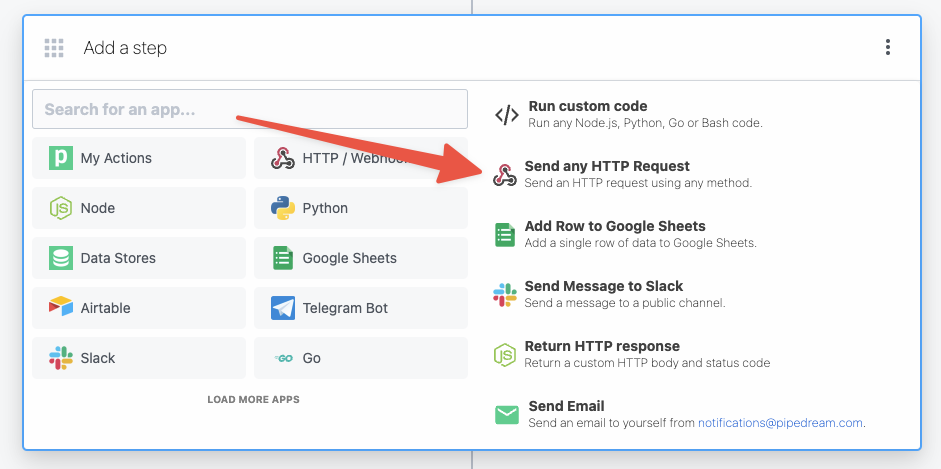Pick the Python app tile
The height and width of the screenshot is (469, 941).
(x=361, y=208)
